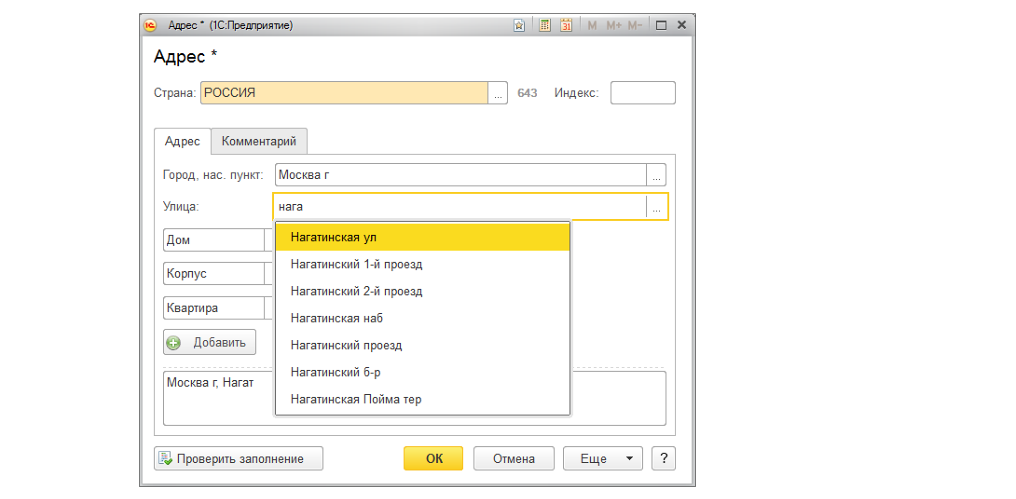Click the M memory button
Viewport: 1016px width, 499px height.
coord(592,26)
